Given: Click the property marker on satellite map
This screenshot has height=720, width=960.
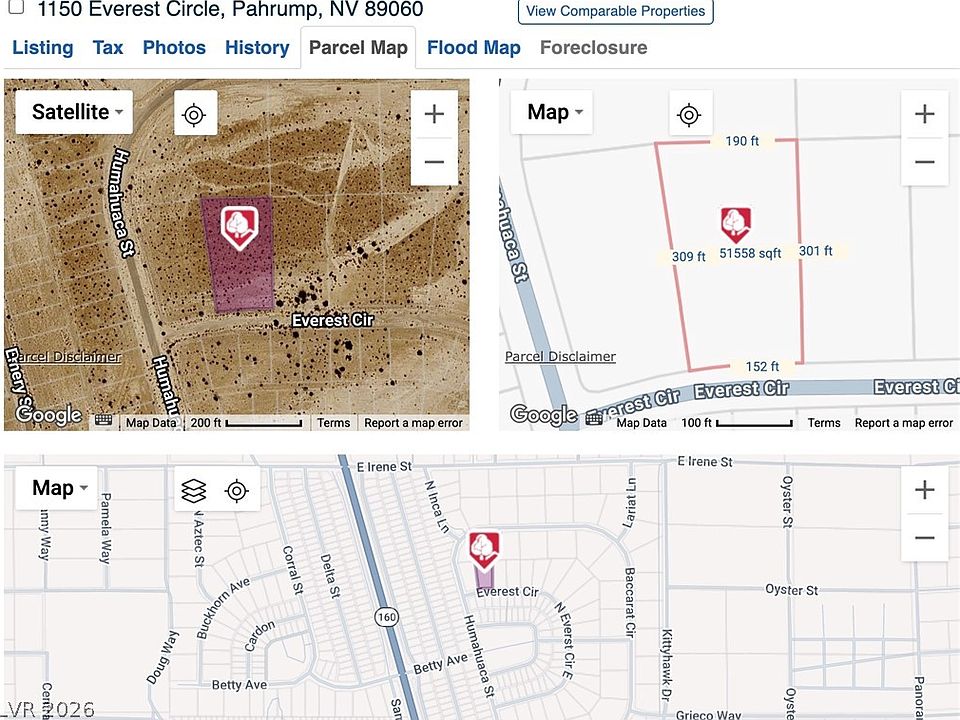Looking at the screenshot, I should click(239, 228).
